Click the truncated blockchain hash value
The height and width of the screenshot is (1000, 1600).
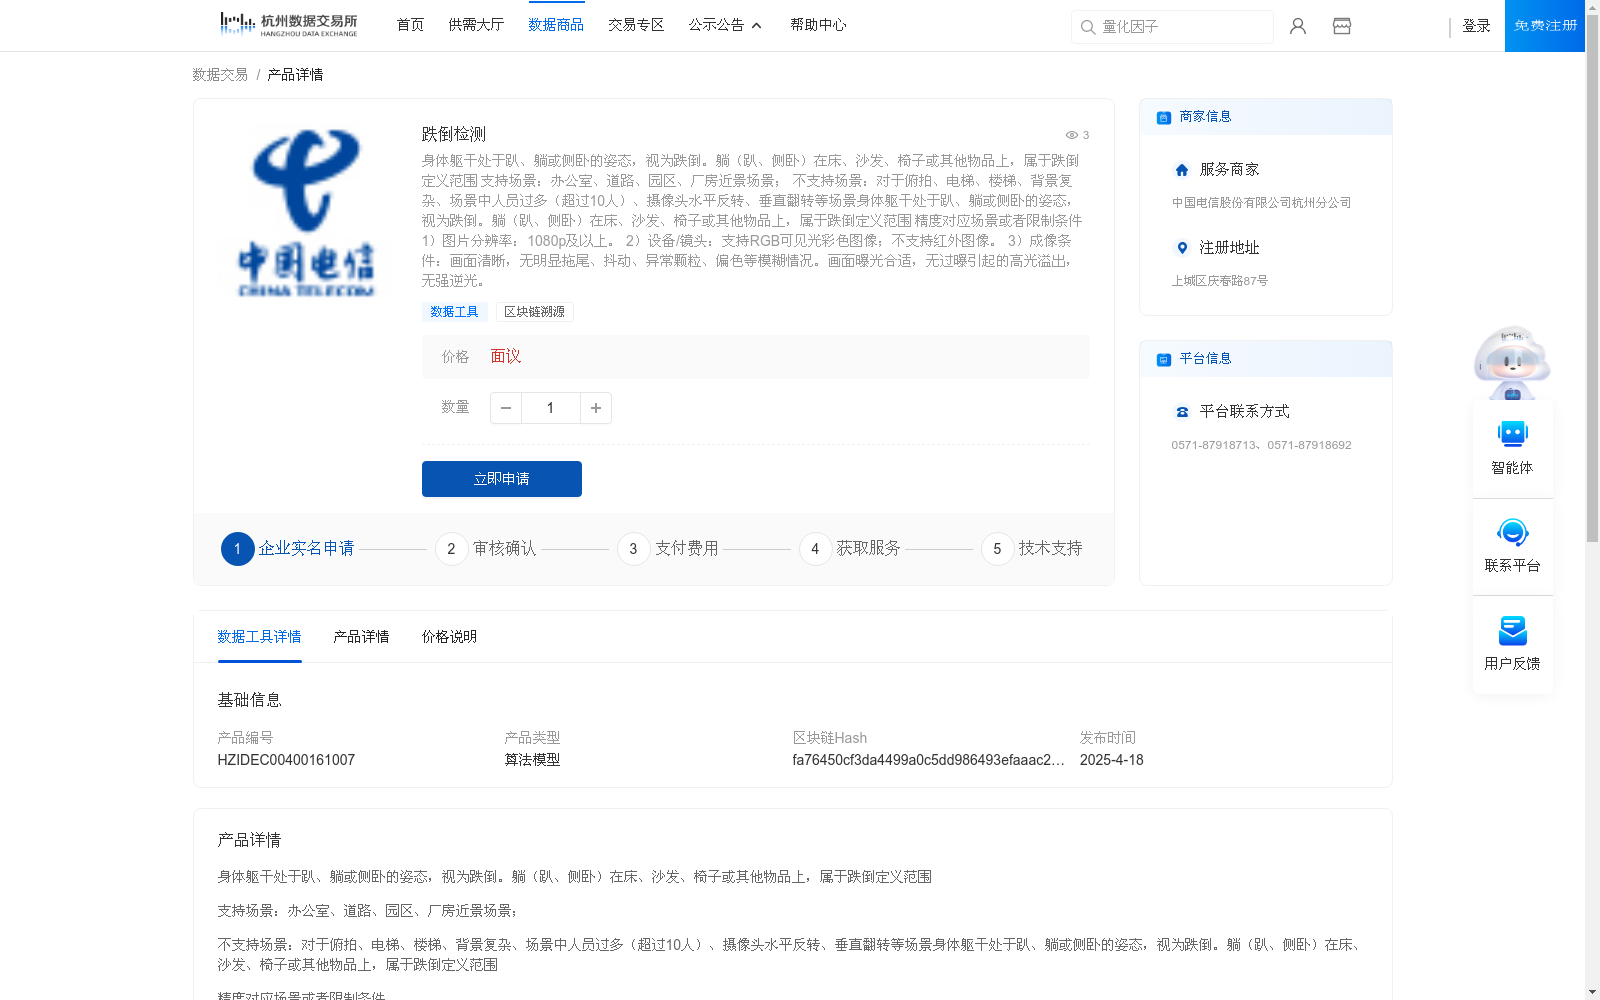[x=928, y=760]
